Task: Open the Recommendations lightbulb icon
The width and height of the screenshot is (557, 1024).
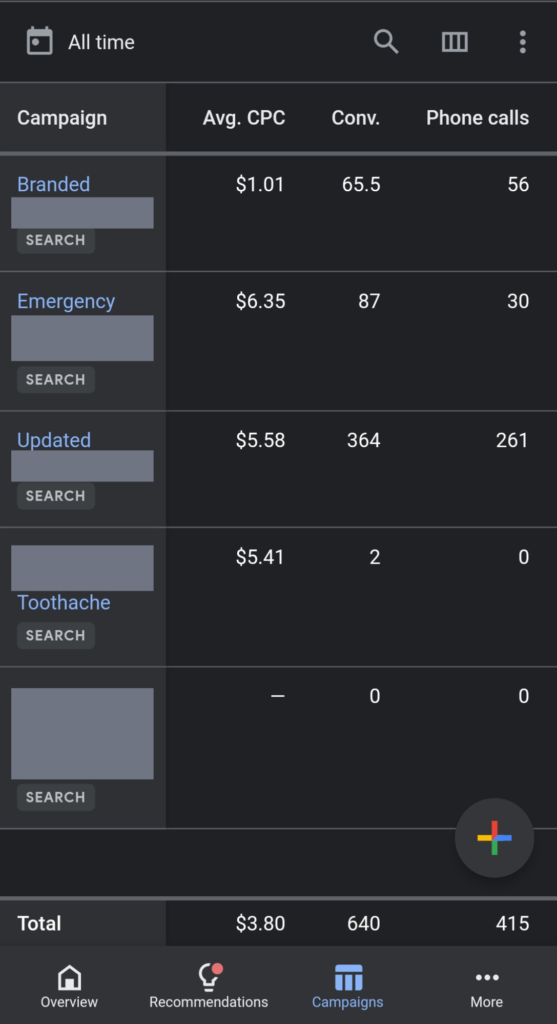Action: point(209,978)
